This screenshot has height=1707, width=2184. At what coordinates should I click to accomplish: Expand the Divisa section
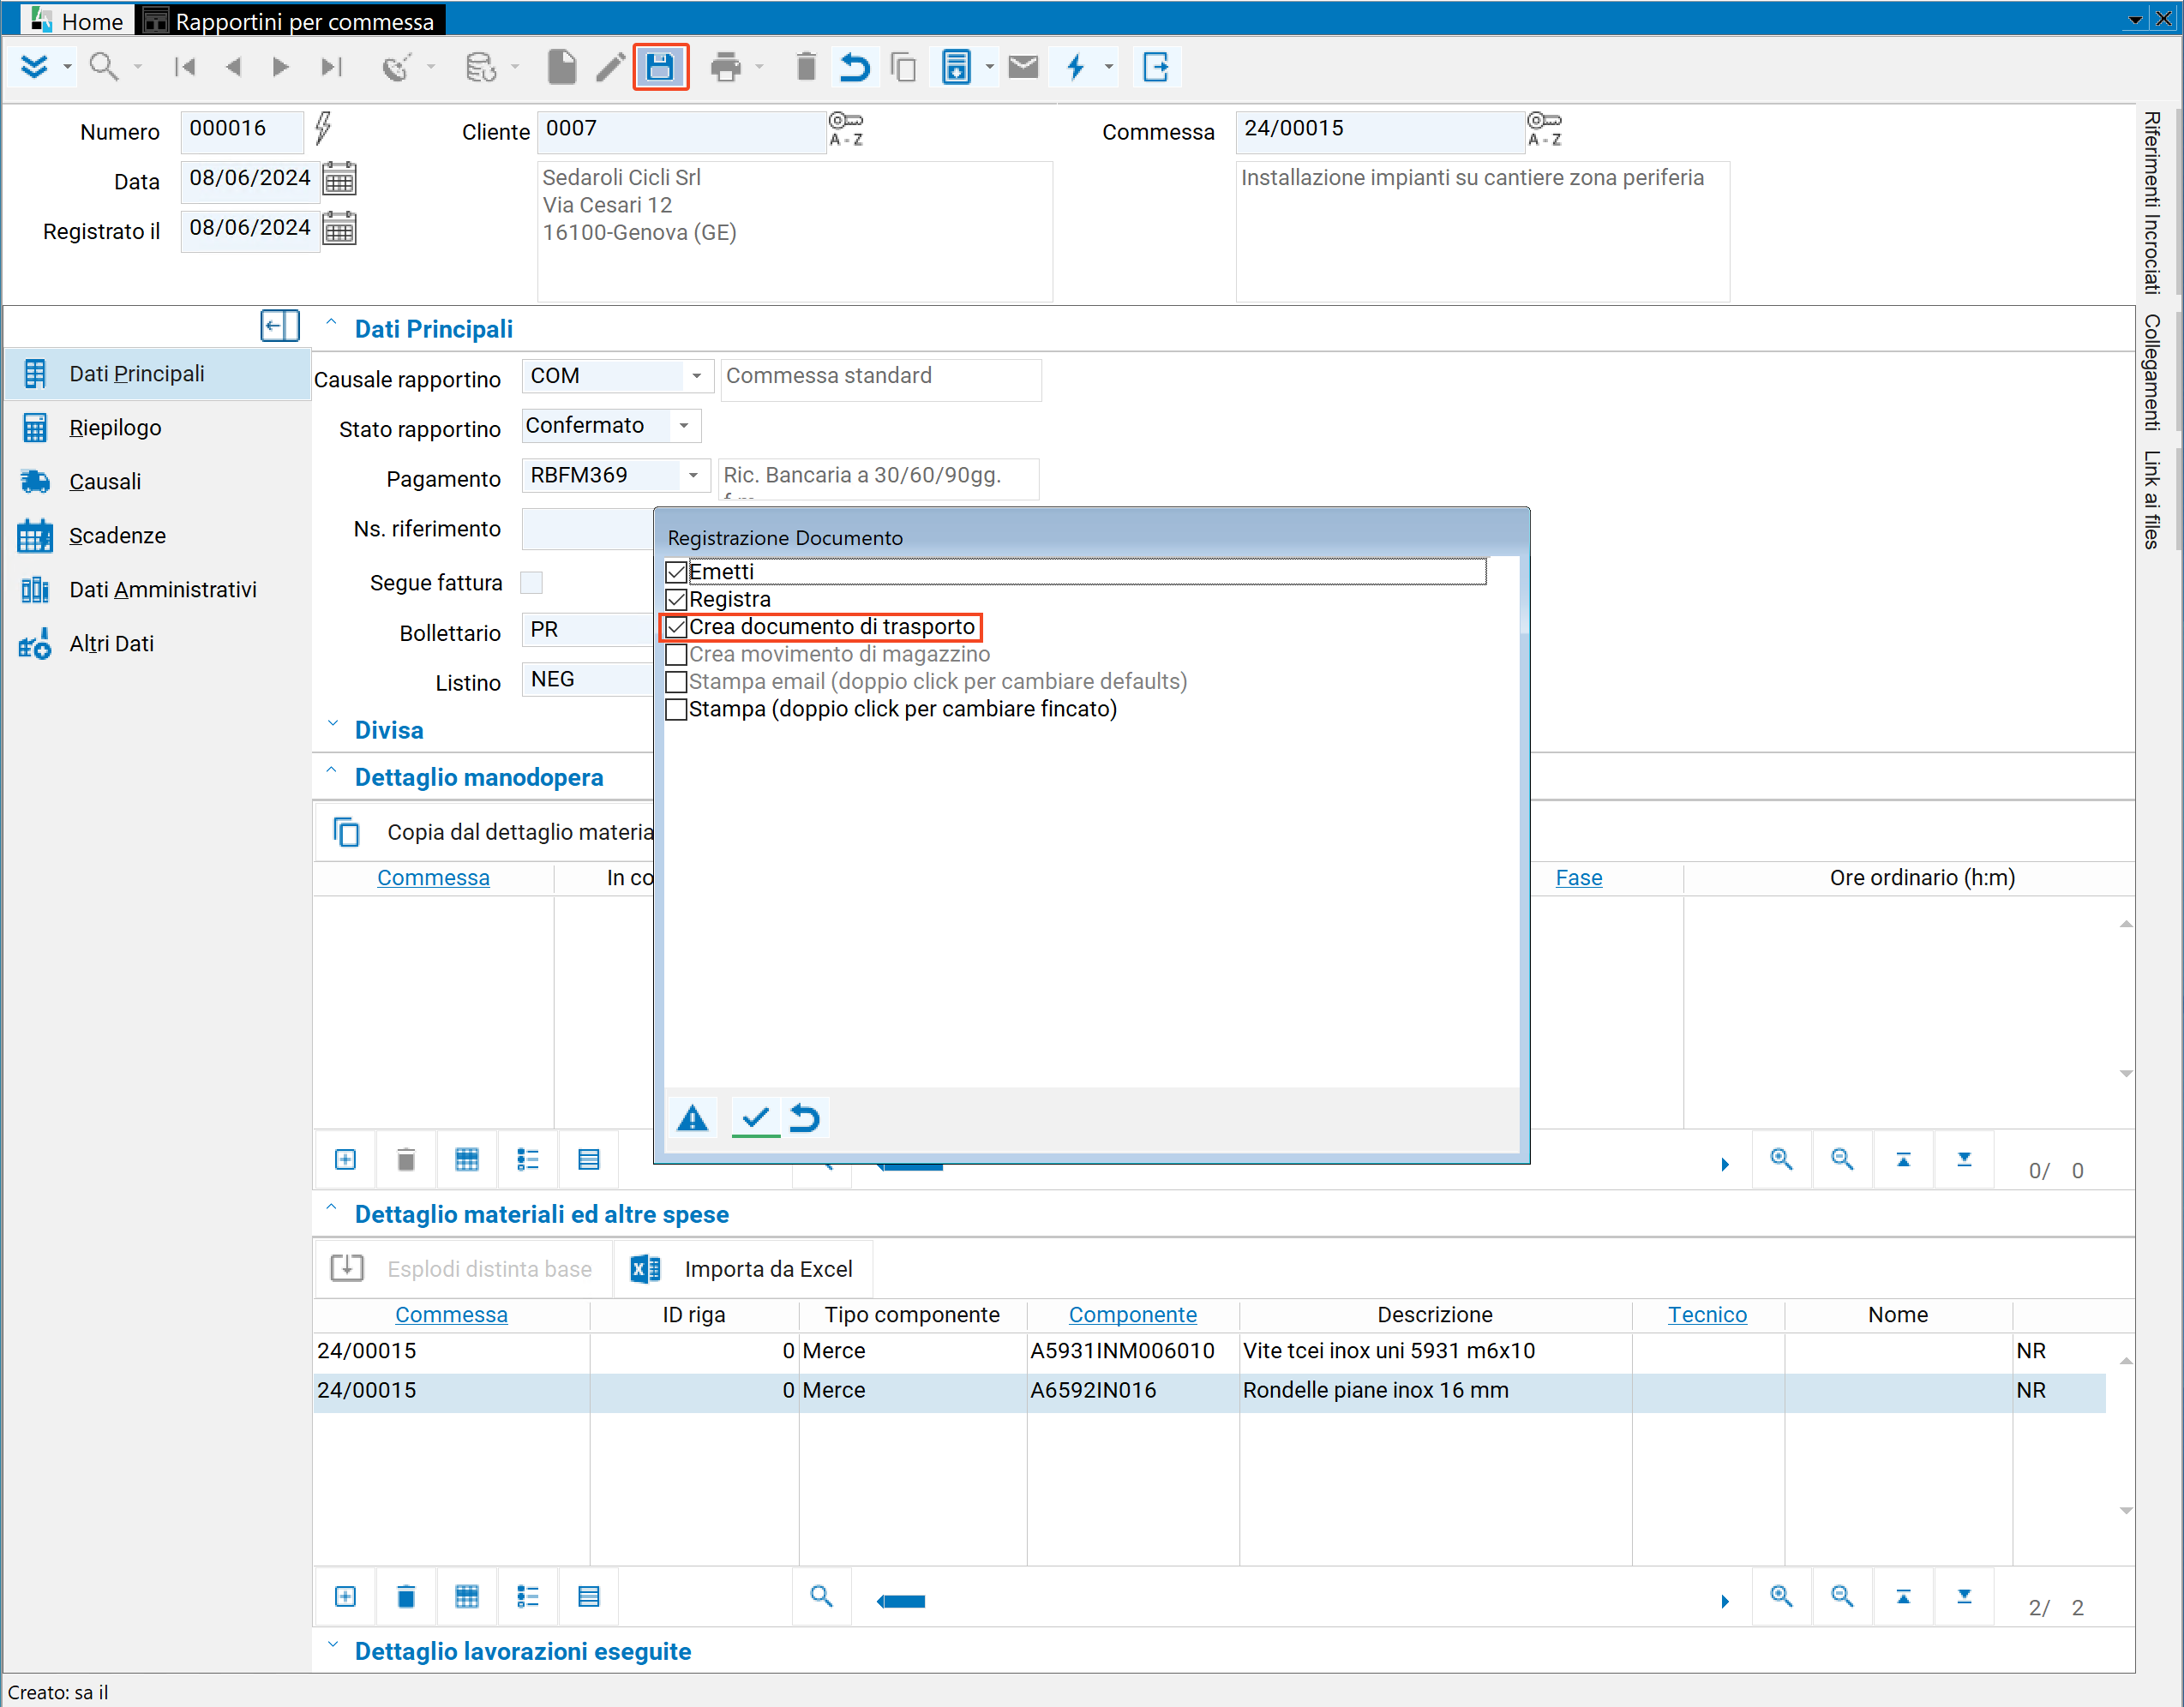pyautogui.click(x=333, y=724)
